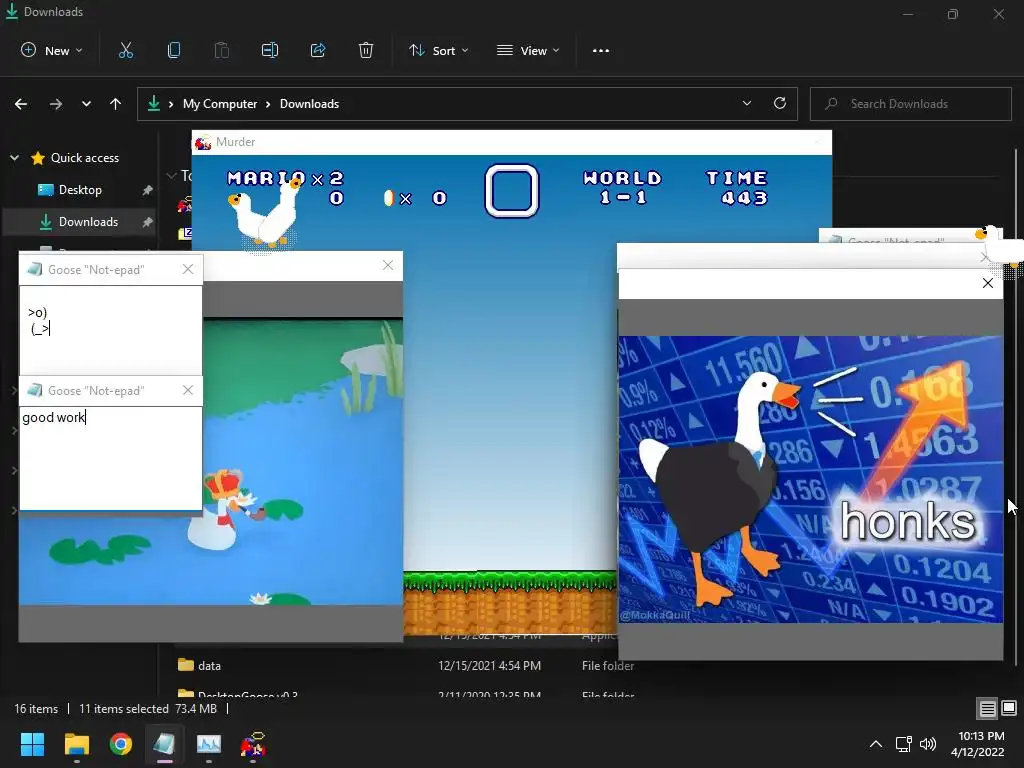Click the Share icon in toolbar
Screen dimensions: 1024x768
[318, 50]
